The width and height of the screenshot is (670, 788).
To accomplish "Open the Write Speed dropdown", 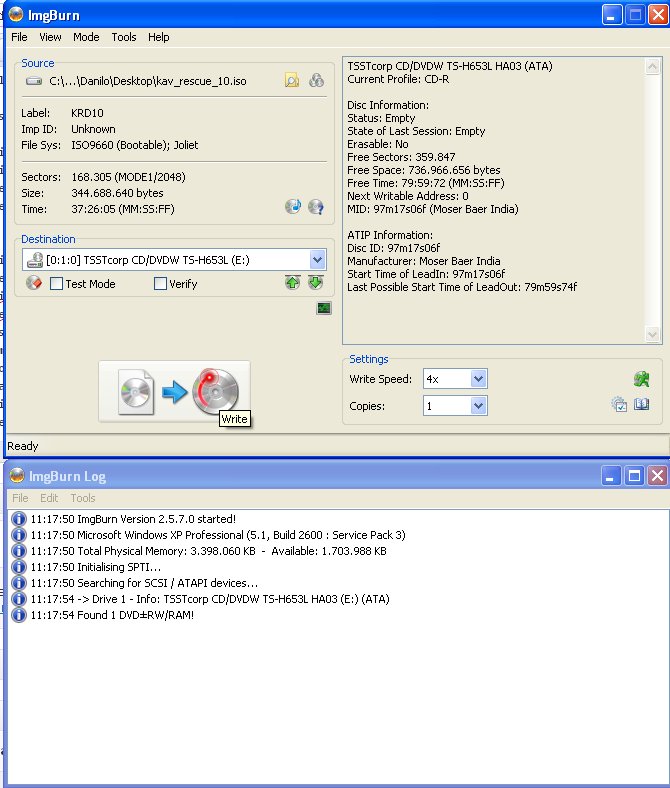I will point(478,379).
